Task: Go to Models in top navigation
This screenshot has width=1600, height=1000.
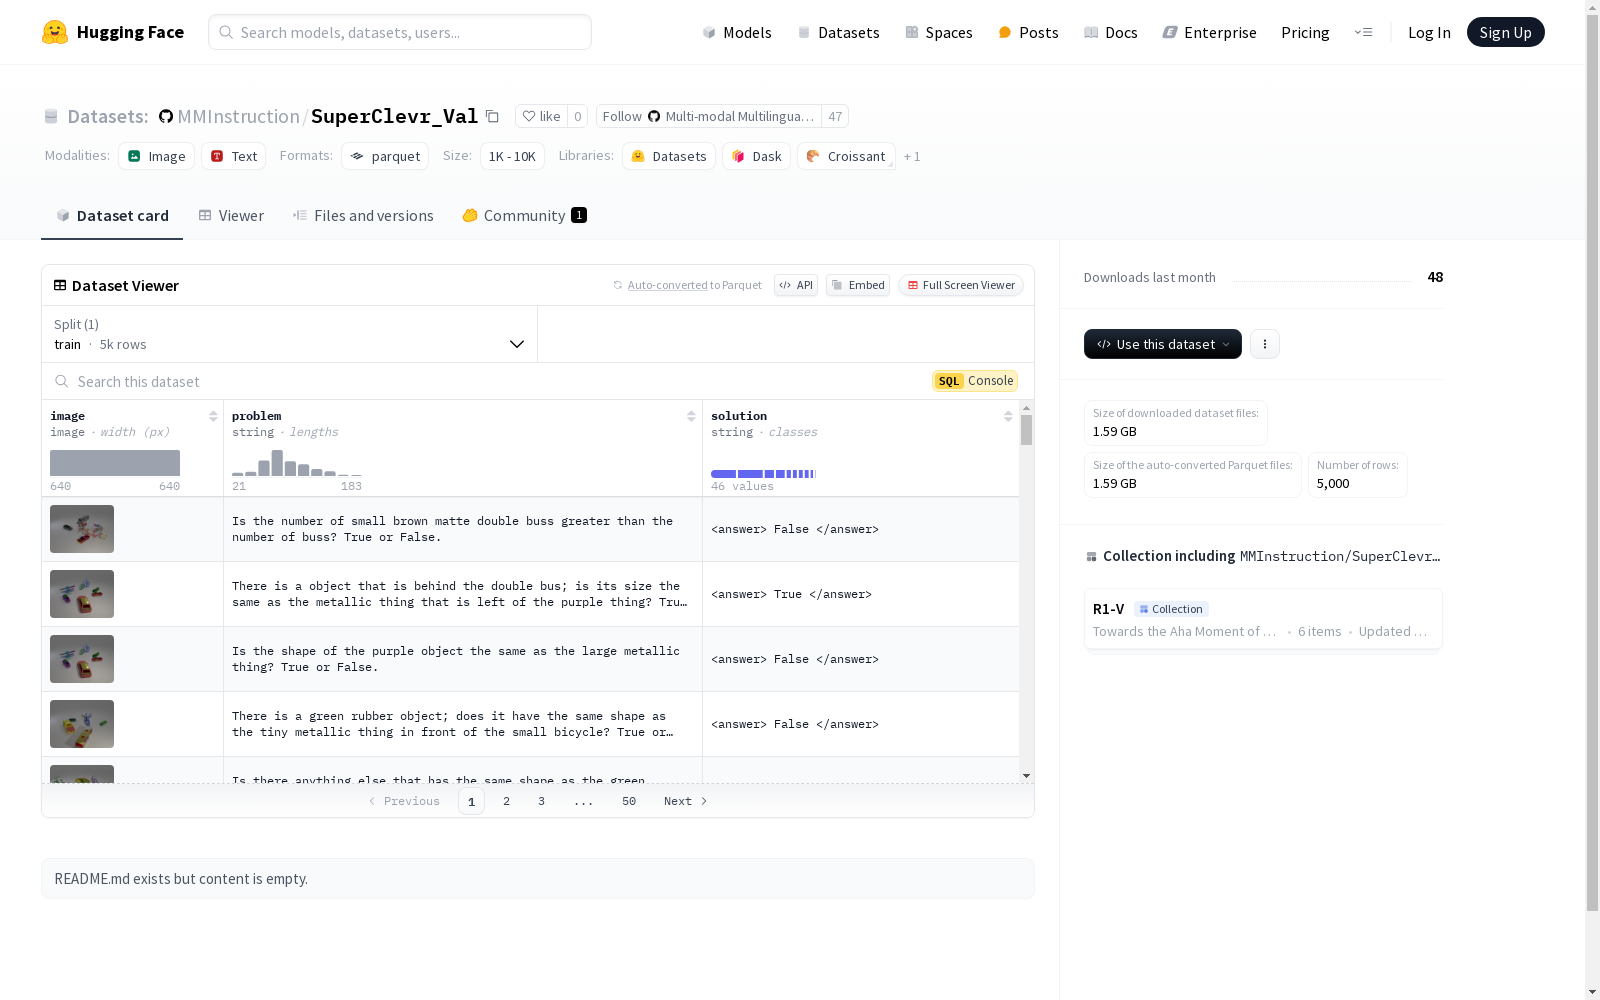Action: pos(737,32)
